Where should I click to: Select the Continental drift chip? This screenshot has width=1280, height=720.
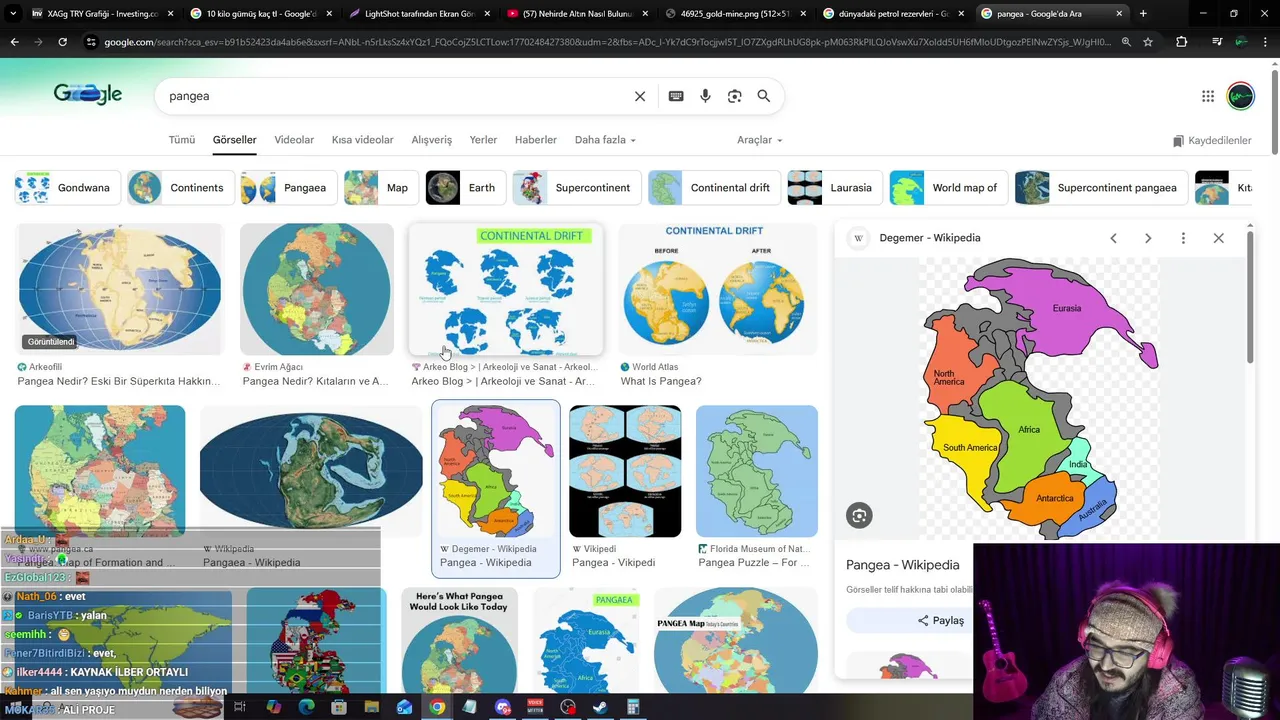pyautogui.click(x=715, y=188)
